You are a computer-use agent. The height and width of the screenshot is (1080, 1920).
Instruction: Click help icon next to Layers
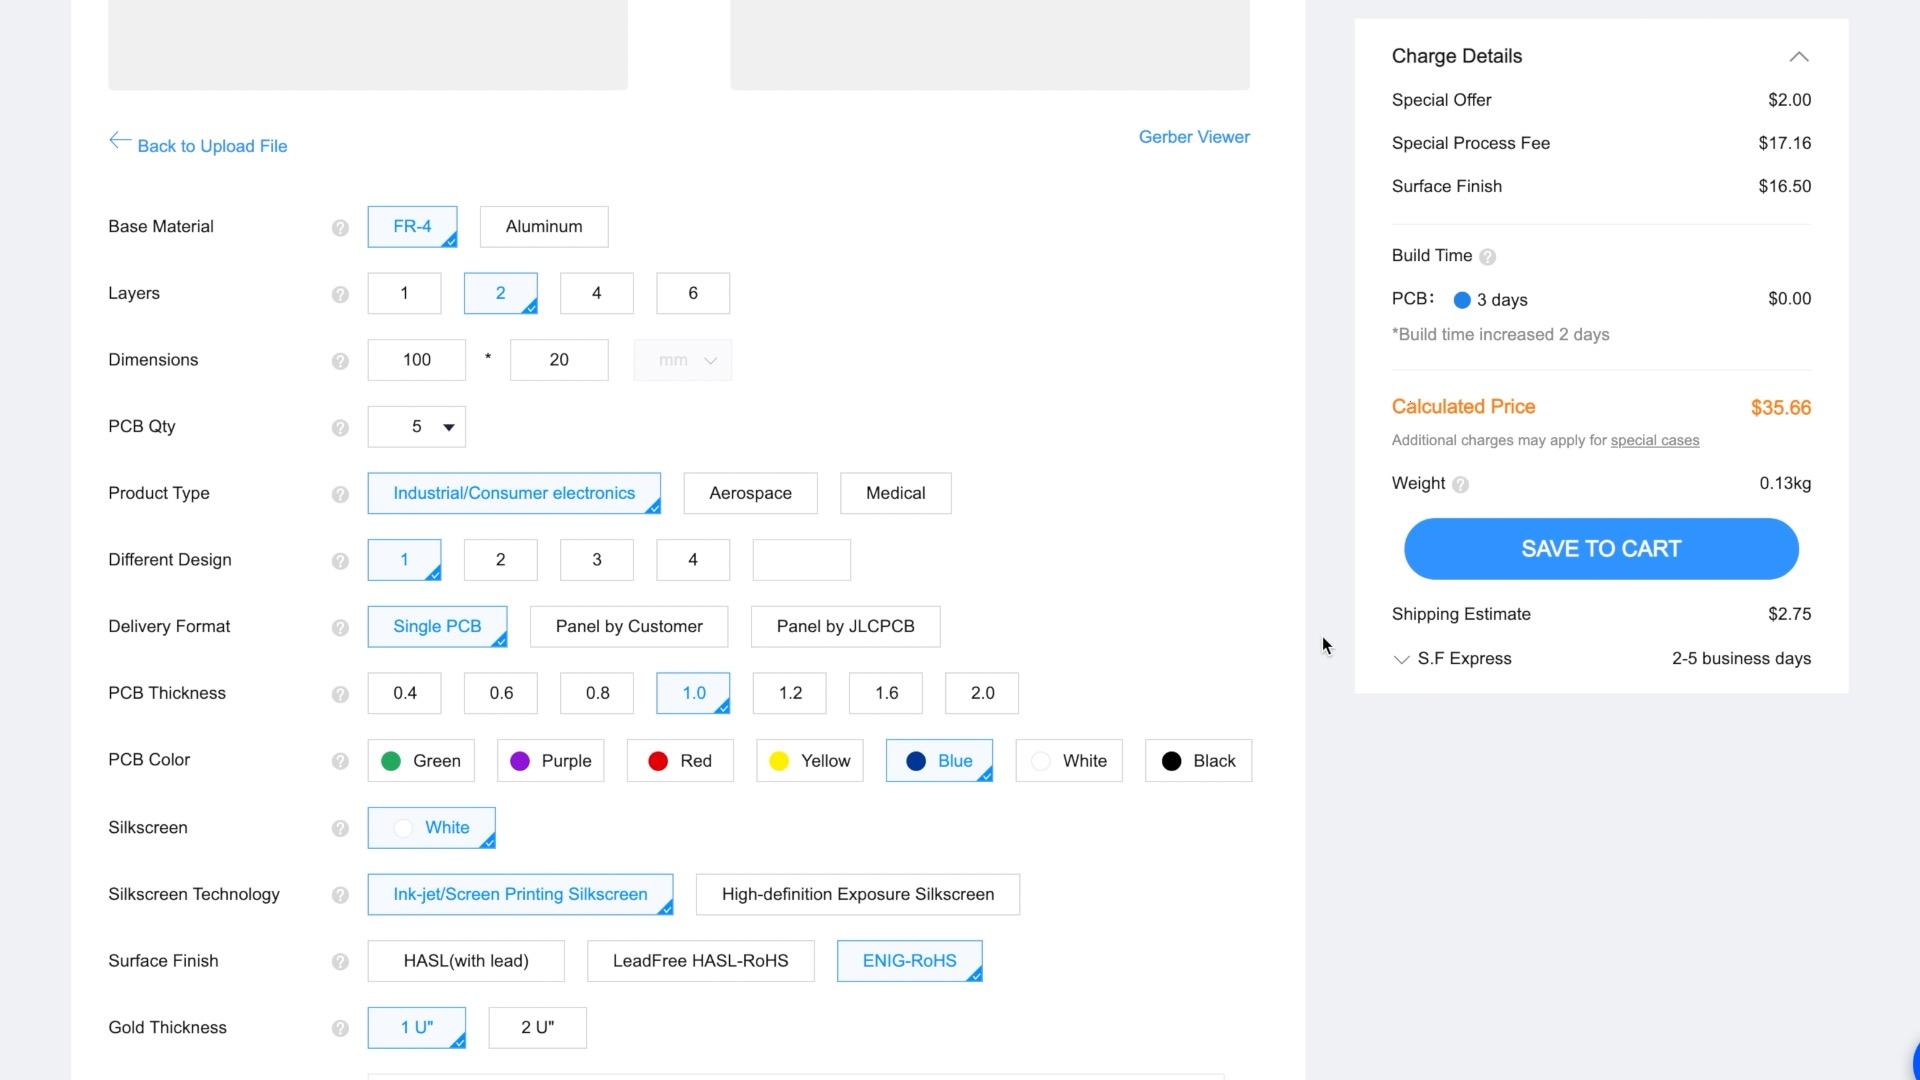[x=340, y=295]
